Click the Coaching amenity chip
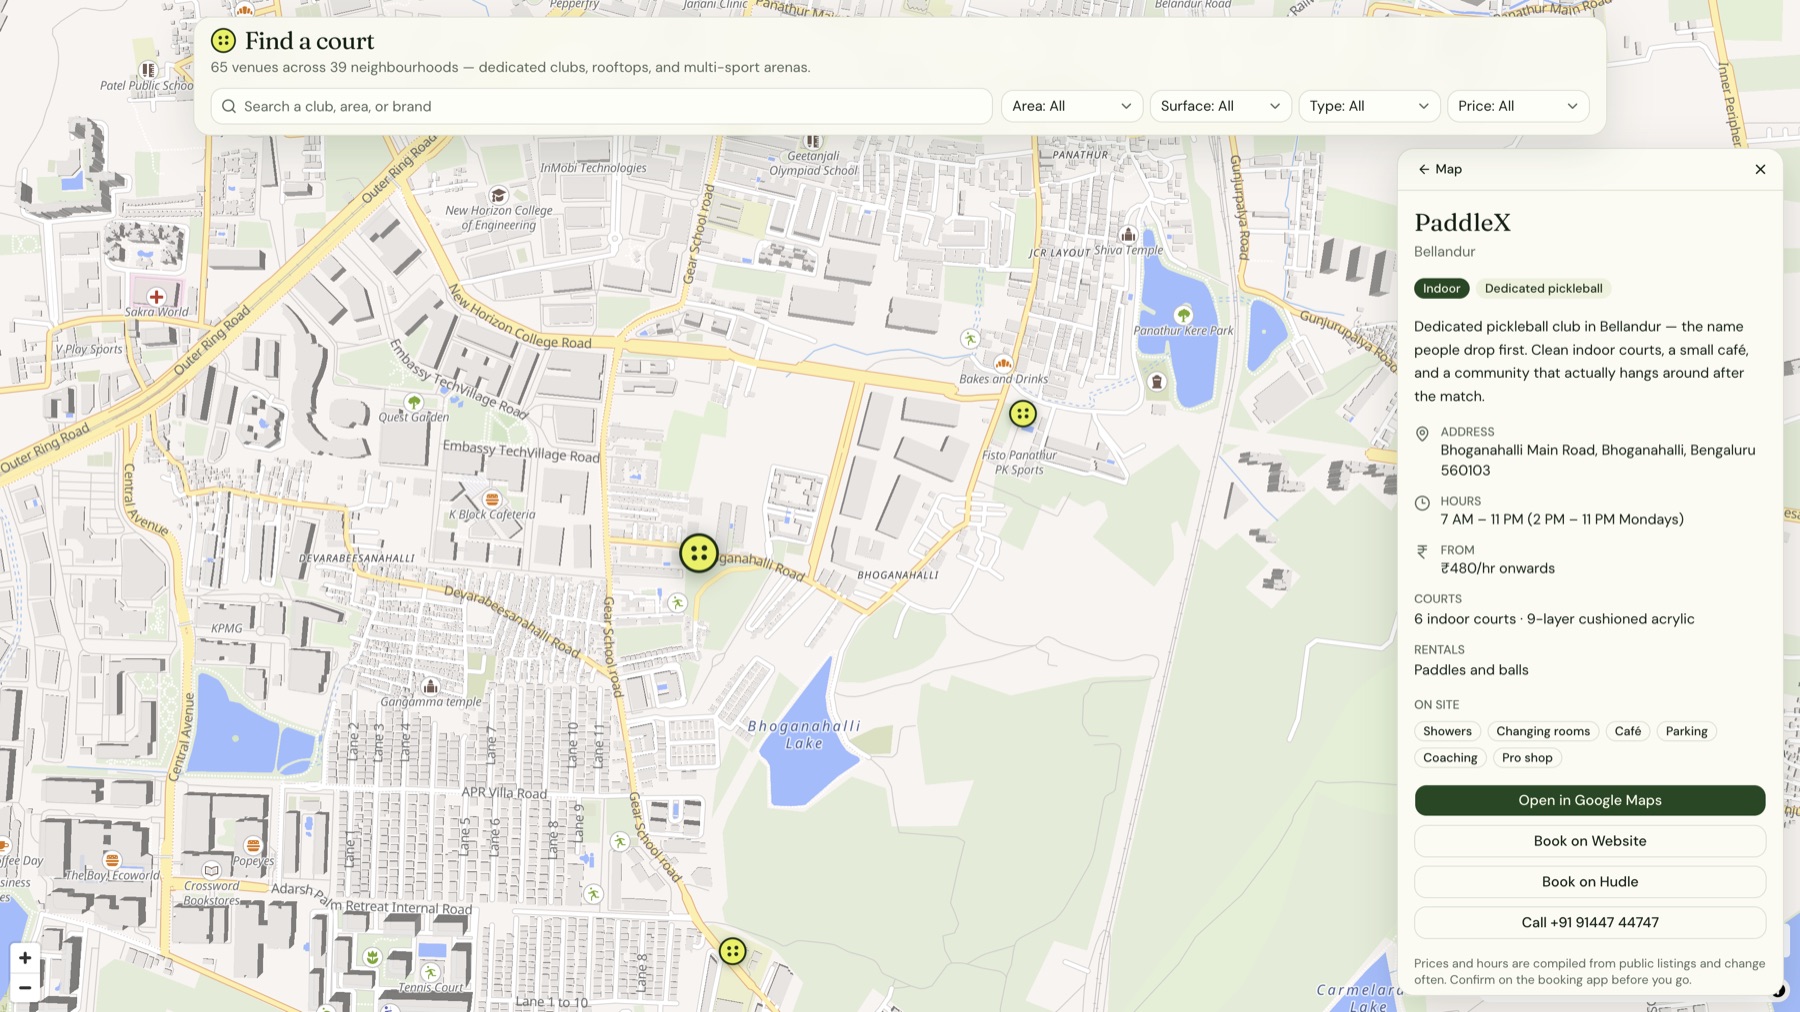The height and width of the screenshot is (1012, 1800). coord(1450,758)
